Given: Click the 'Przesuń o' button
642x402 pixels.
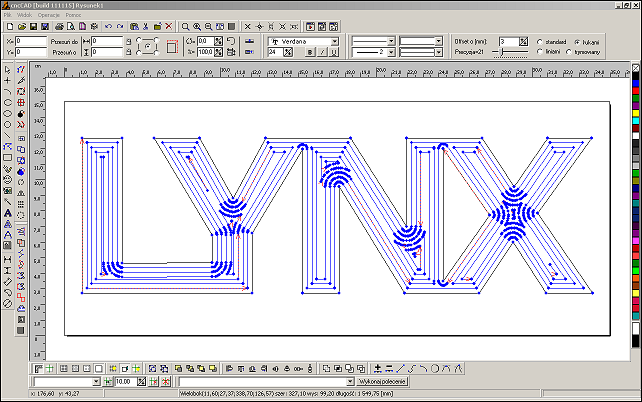Looking at the screenshot, I should coord(64,52).
